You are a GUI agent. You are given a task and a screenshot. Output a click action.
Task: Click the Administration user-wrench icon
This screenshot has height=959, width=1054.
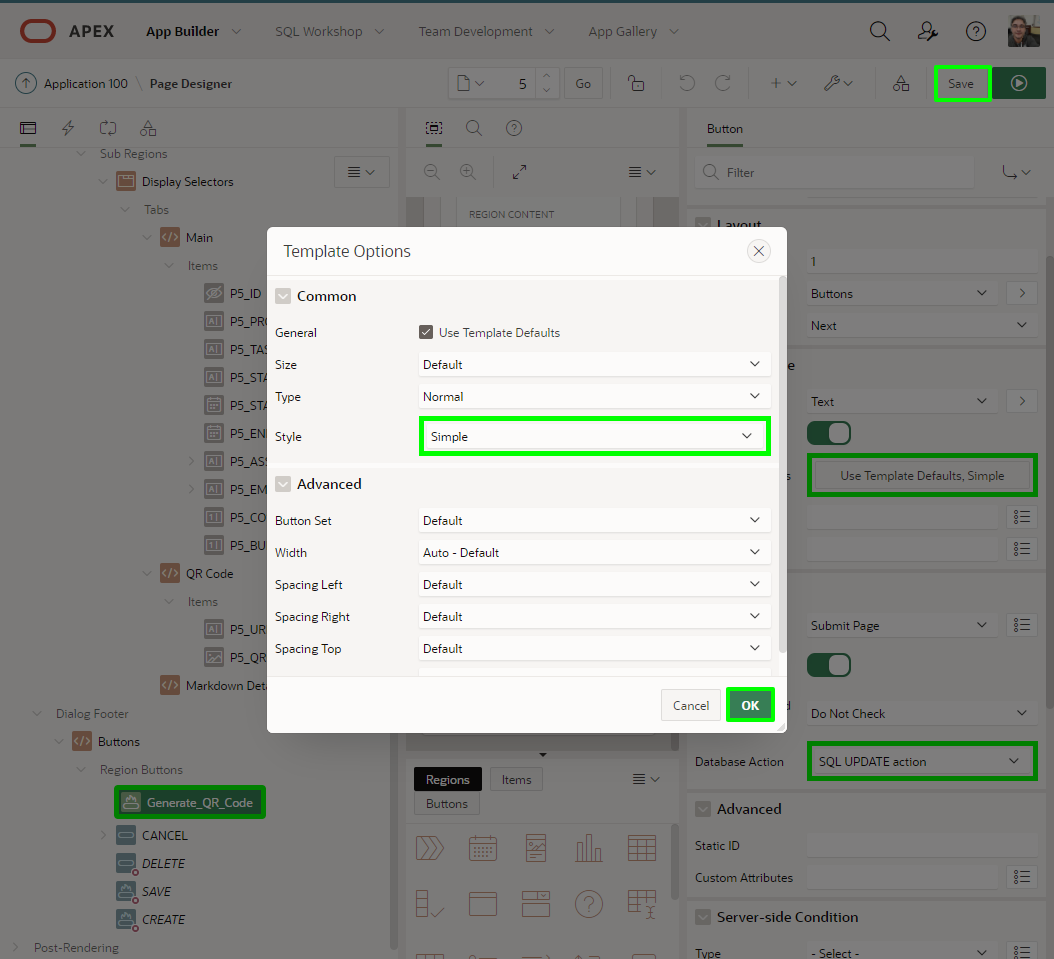(x=927, y=31)
